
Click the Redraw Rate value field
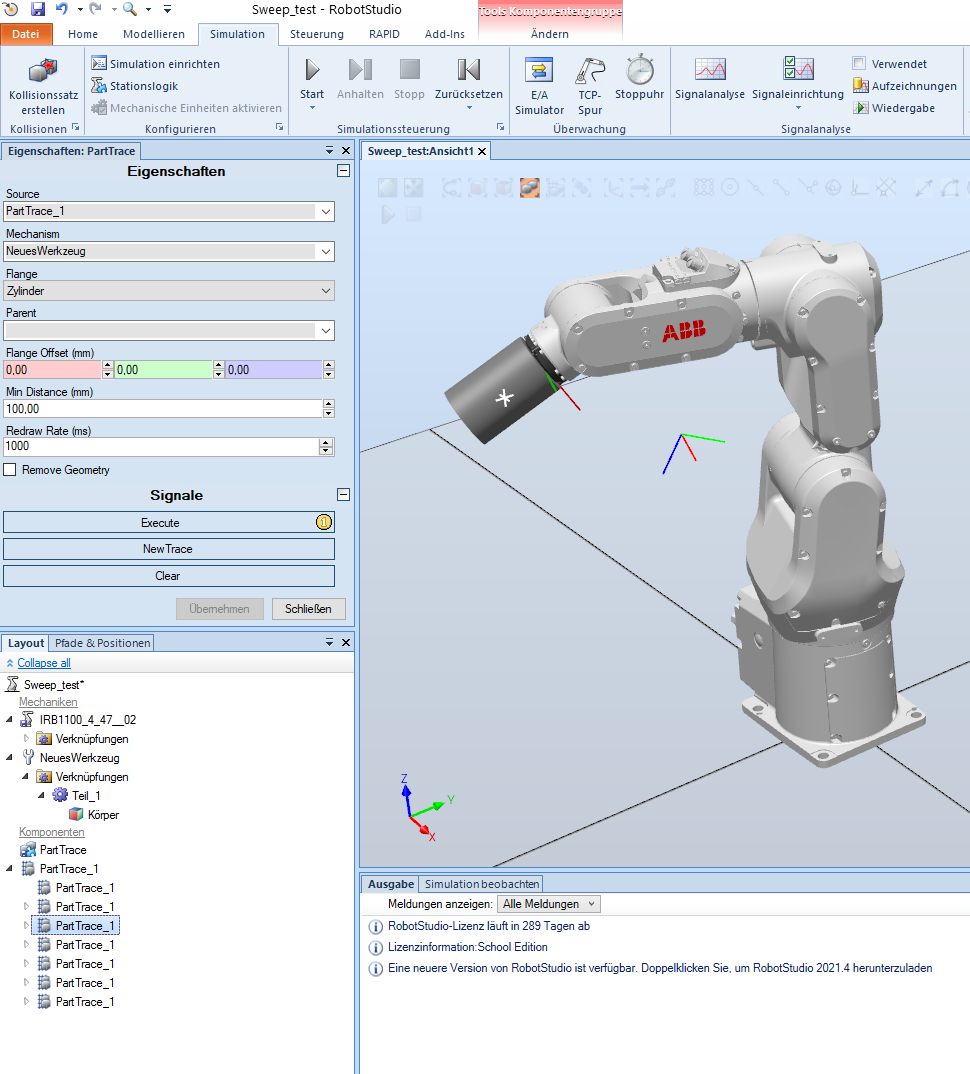click(x=162, y=447)
